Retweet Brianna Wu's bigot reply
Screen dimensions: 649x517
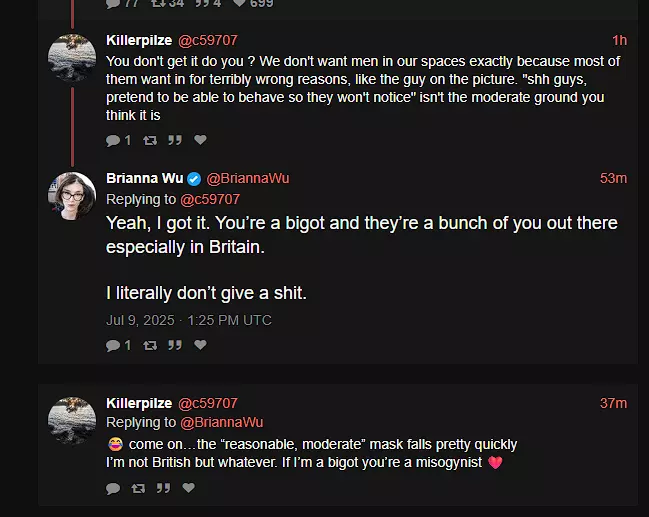pyautogui.click(x=150, y=345)
